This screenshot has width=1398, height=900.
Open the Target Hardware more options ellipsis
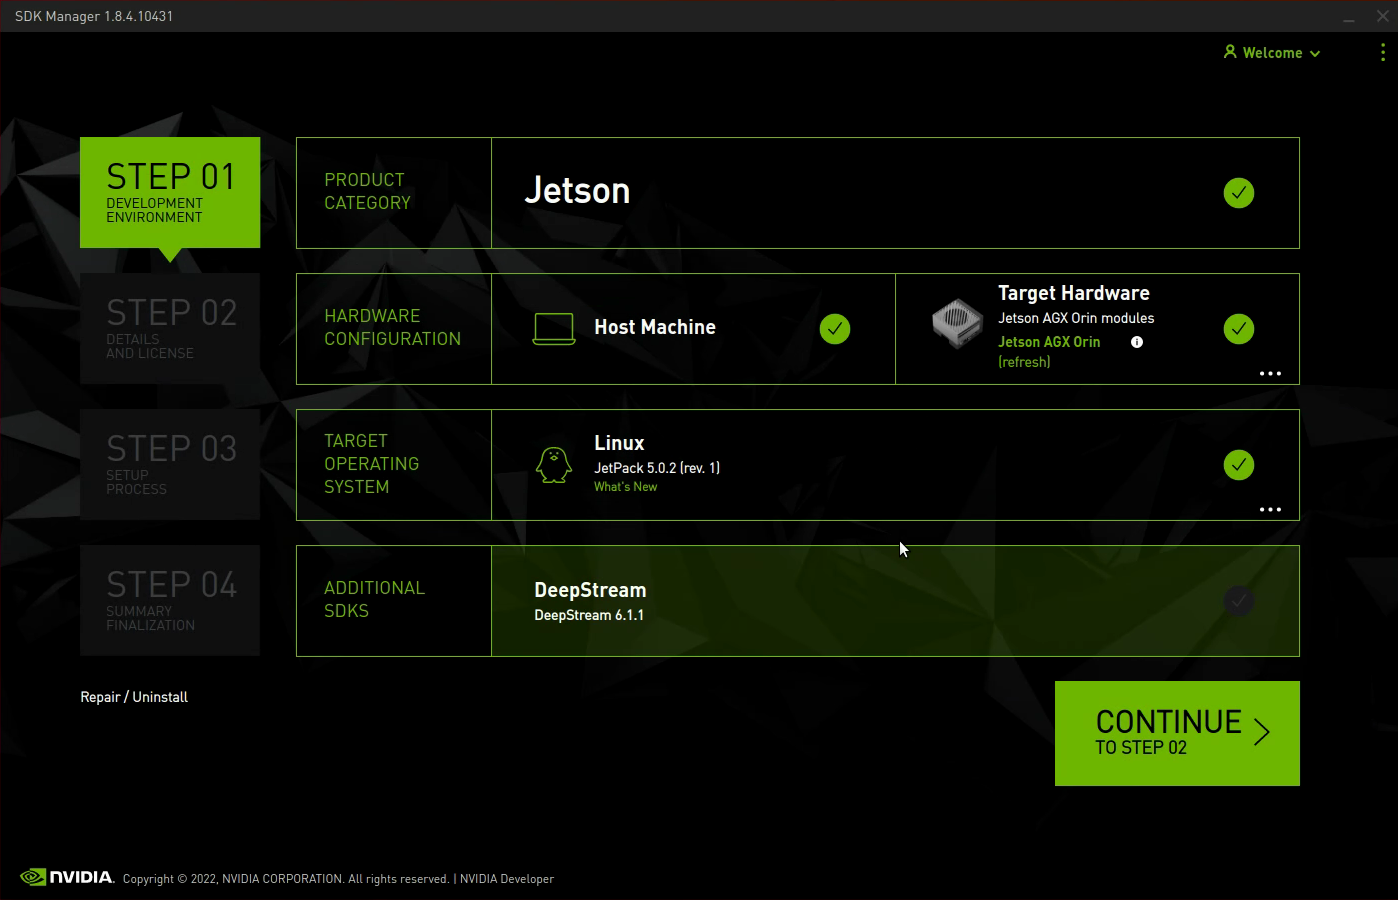1270,373
